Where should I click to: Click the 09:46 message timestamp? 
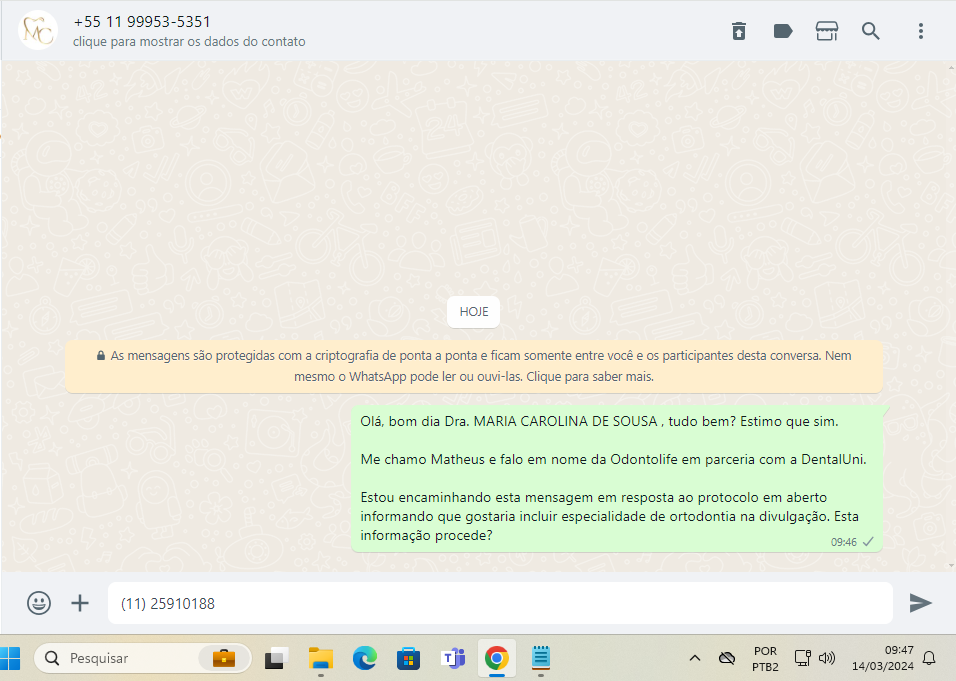pos(844,542)
